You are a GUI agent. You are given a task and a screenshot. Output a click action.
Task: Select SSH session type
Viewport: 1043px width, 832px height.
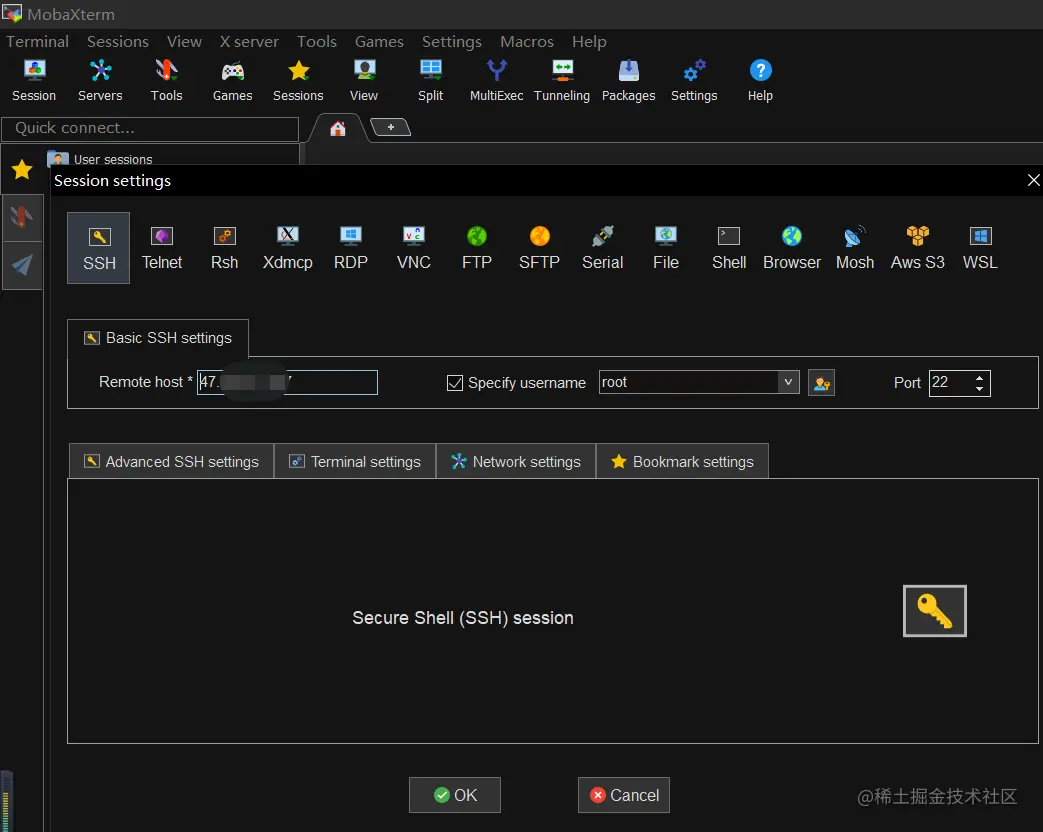pos(98,248)
